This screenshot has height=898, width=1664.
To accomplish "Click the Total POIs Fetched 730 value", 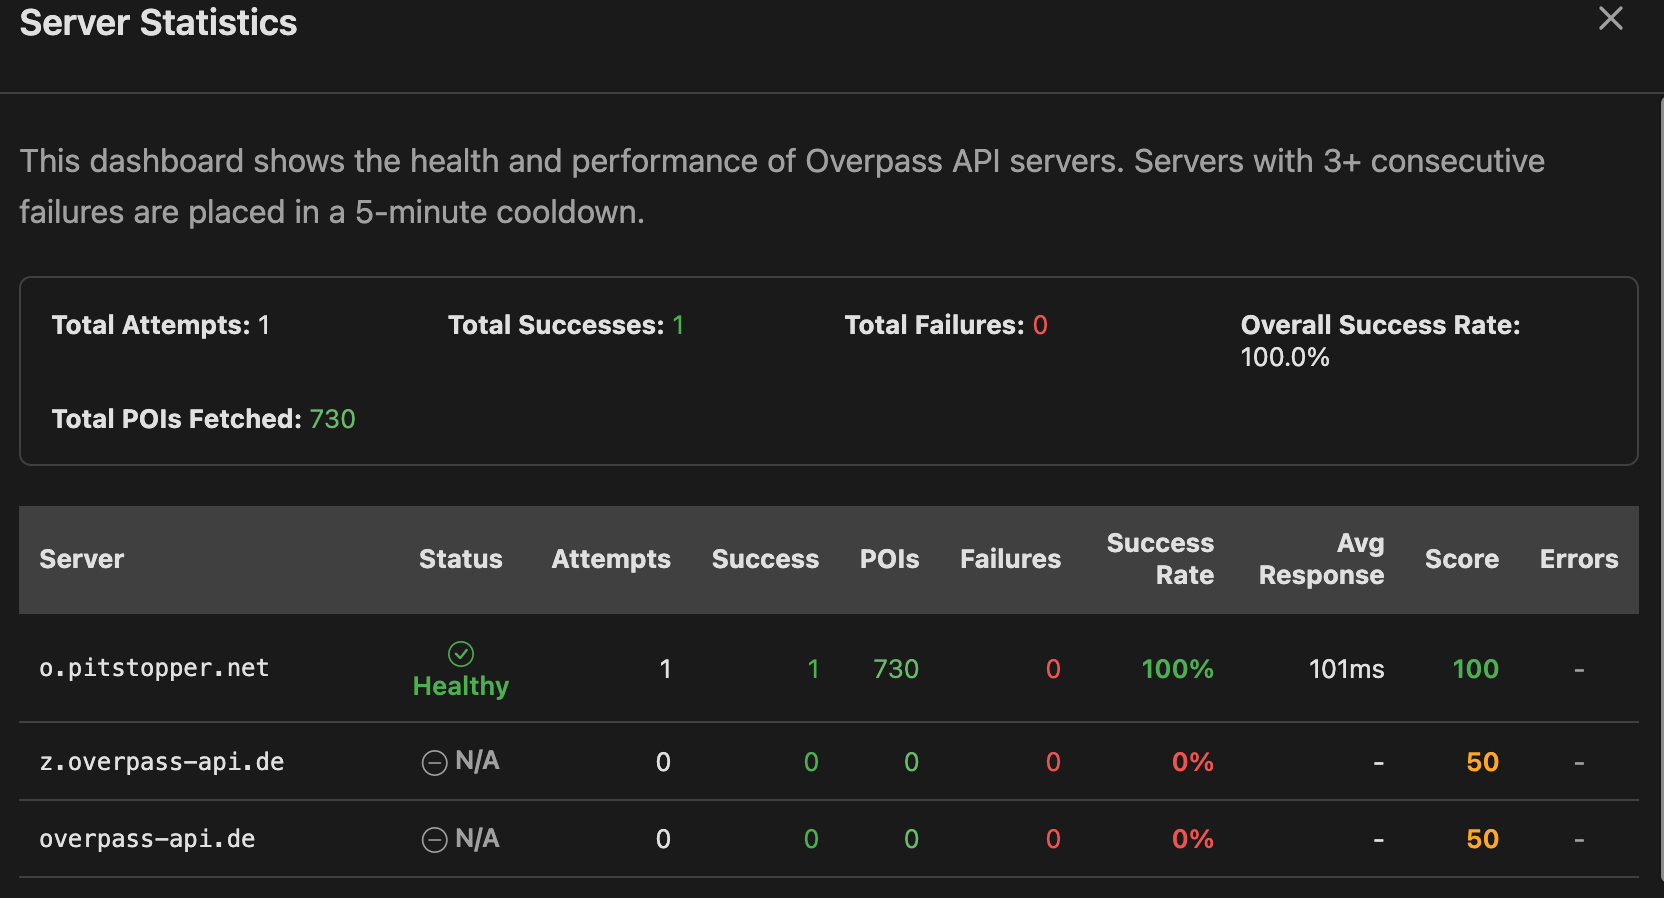I will 332,419.
